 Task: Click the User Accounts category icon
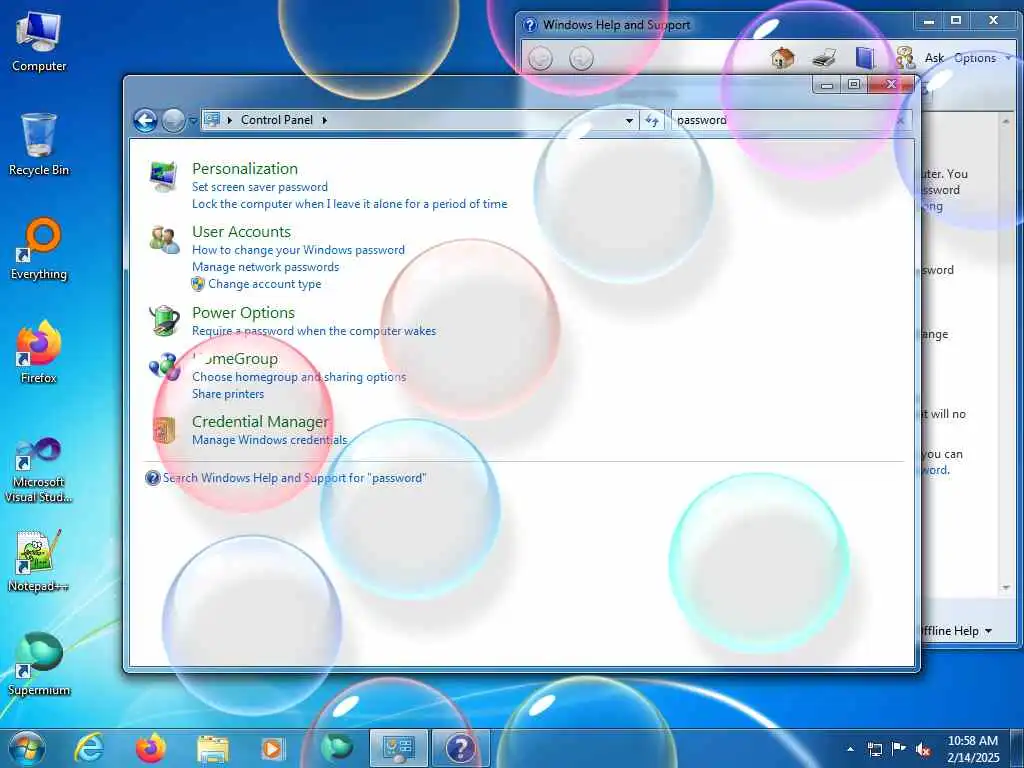tap(164, 240)
